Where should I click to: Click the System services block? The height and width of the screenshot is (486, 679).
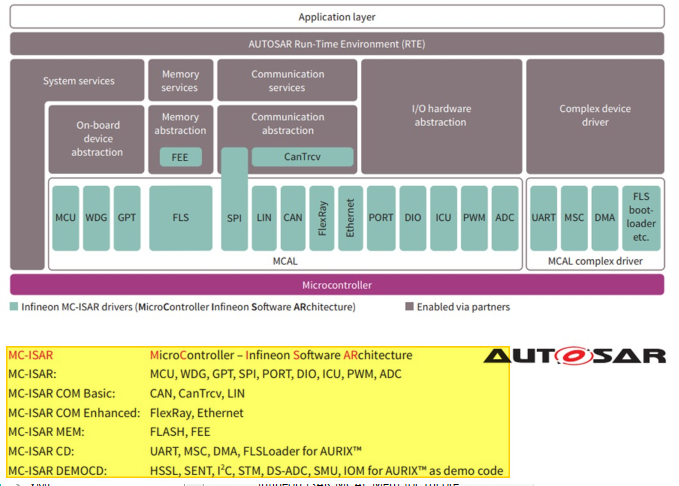click(78, 81)
